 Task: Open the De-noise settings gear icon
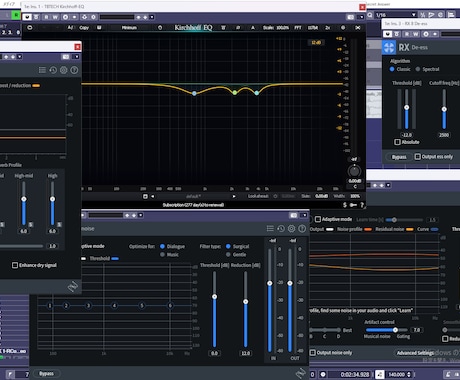tap(291, 229)
